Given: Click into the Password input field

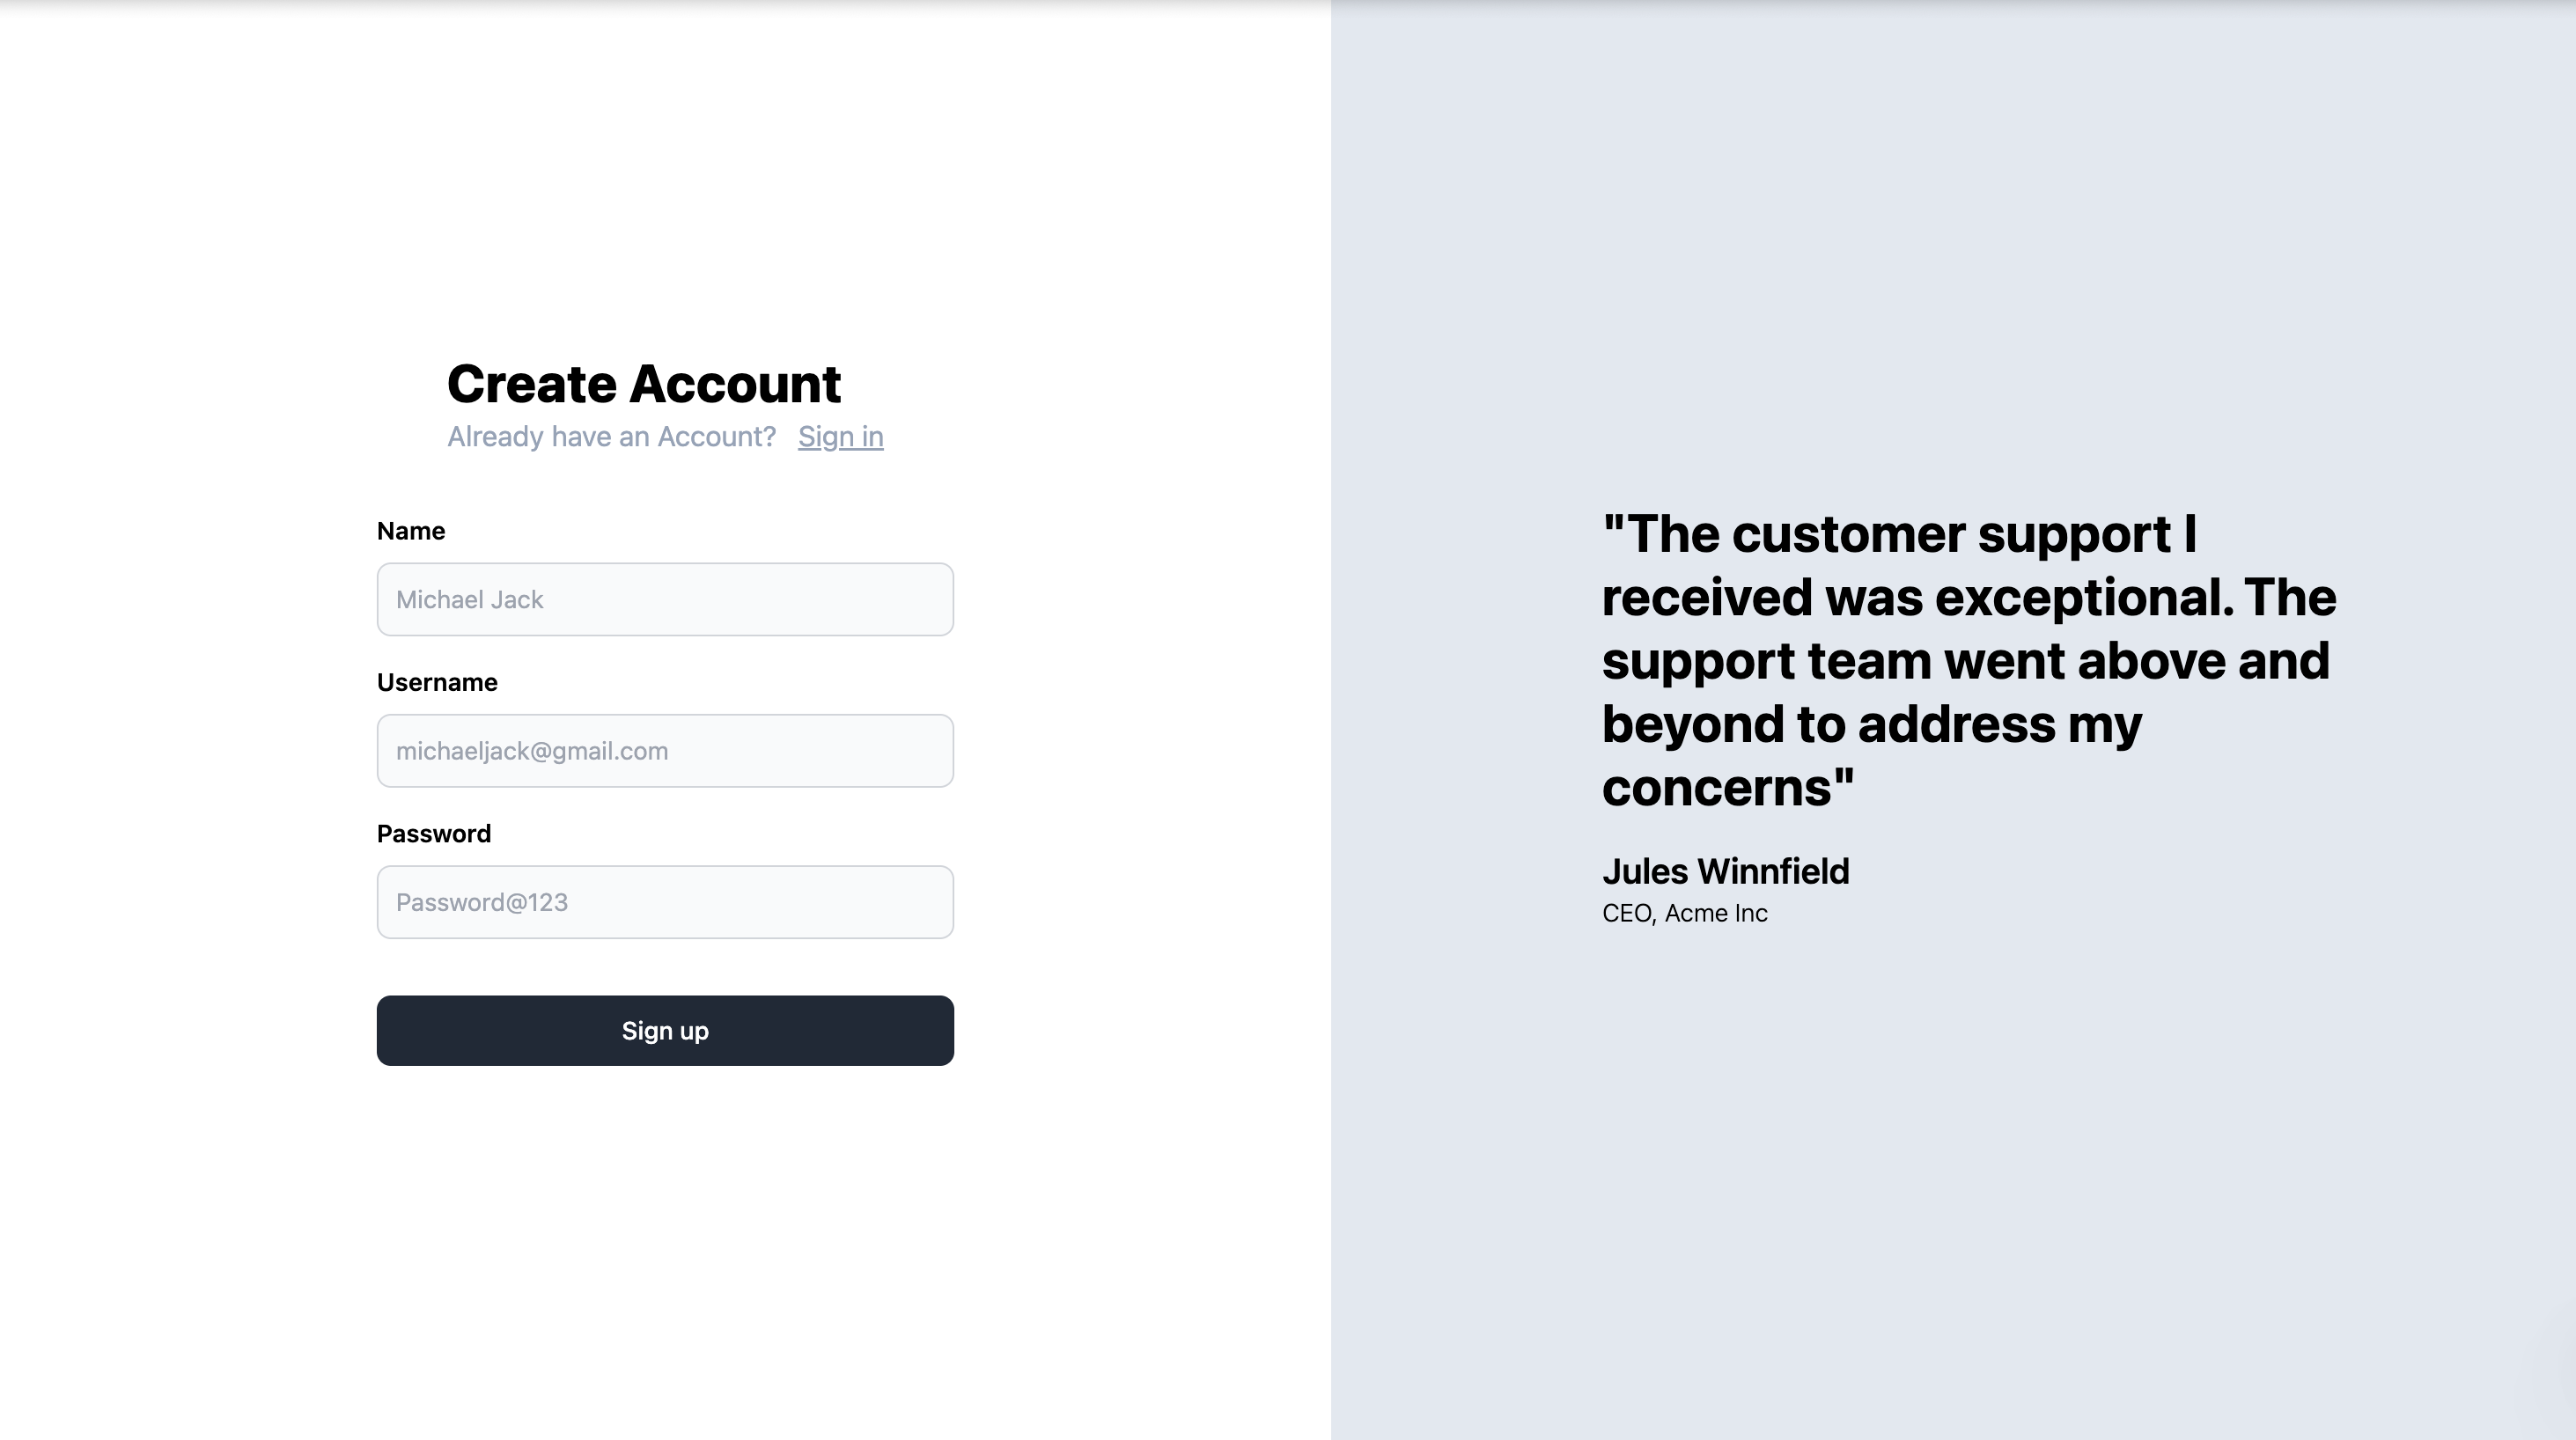Looking at the screenshot, I should pyautogui.click(x=665, y=902).
